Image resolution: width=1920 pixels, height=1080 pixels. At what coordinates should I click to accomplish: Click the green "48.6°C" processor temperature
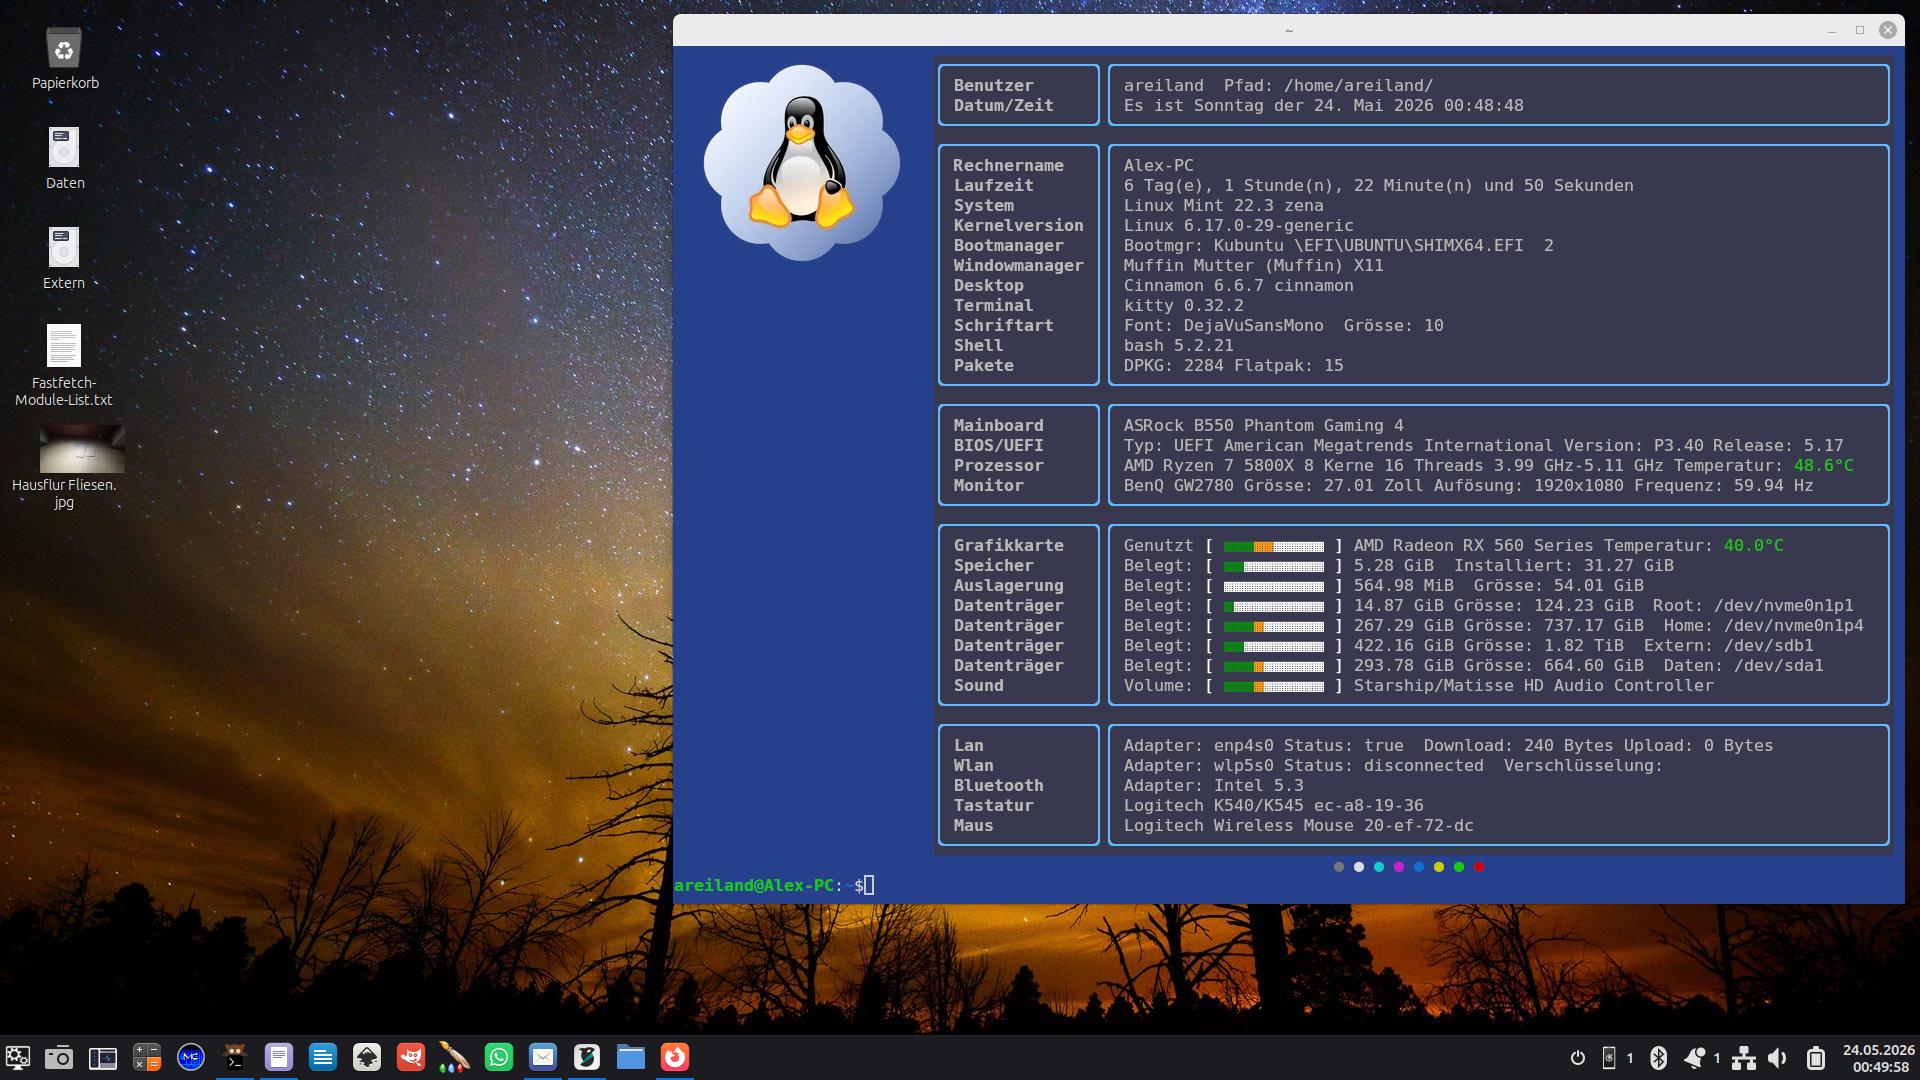coord(1823,466)
